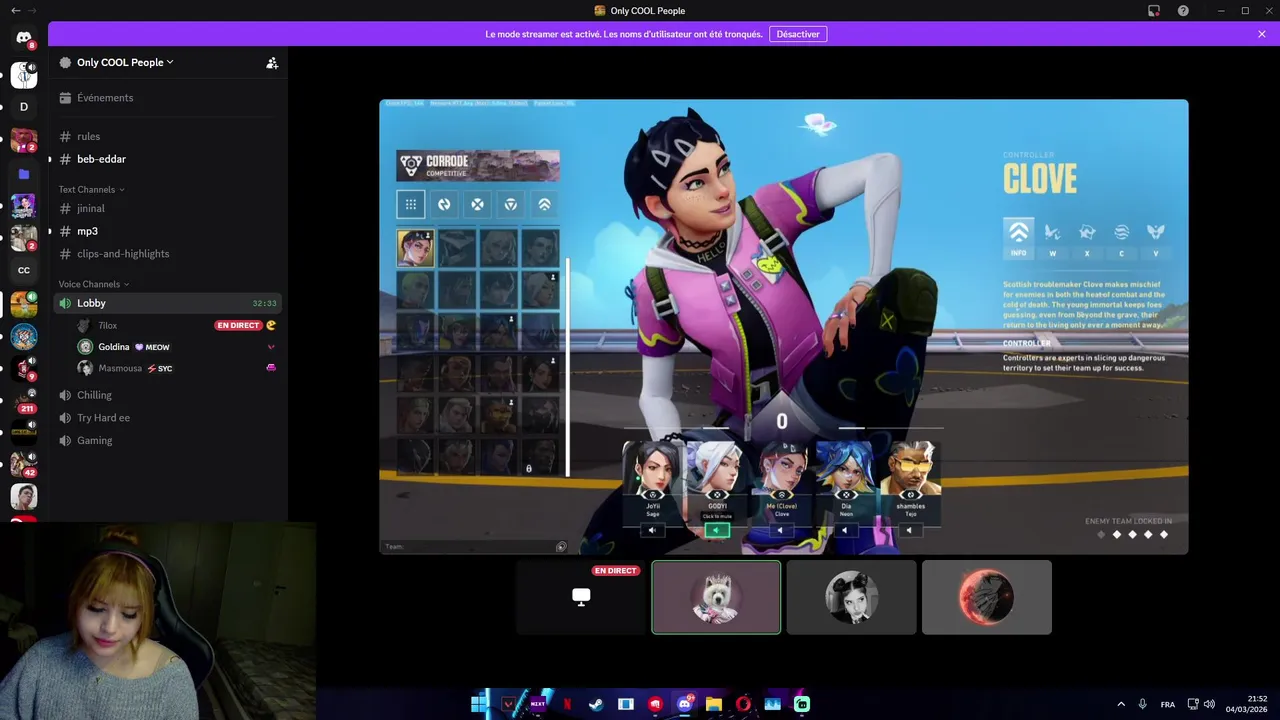Click the agent list scrollbar
Viewport: 1280px width, 720px height.
pyautogui.click(x=568, y=367)
